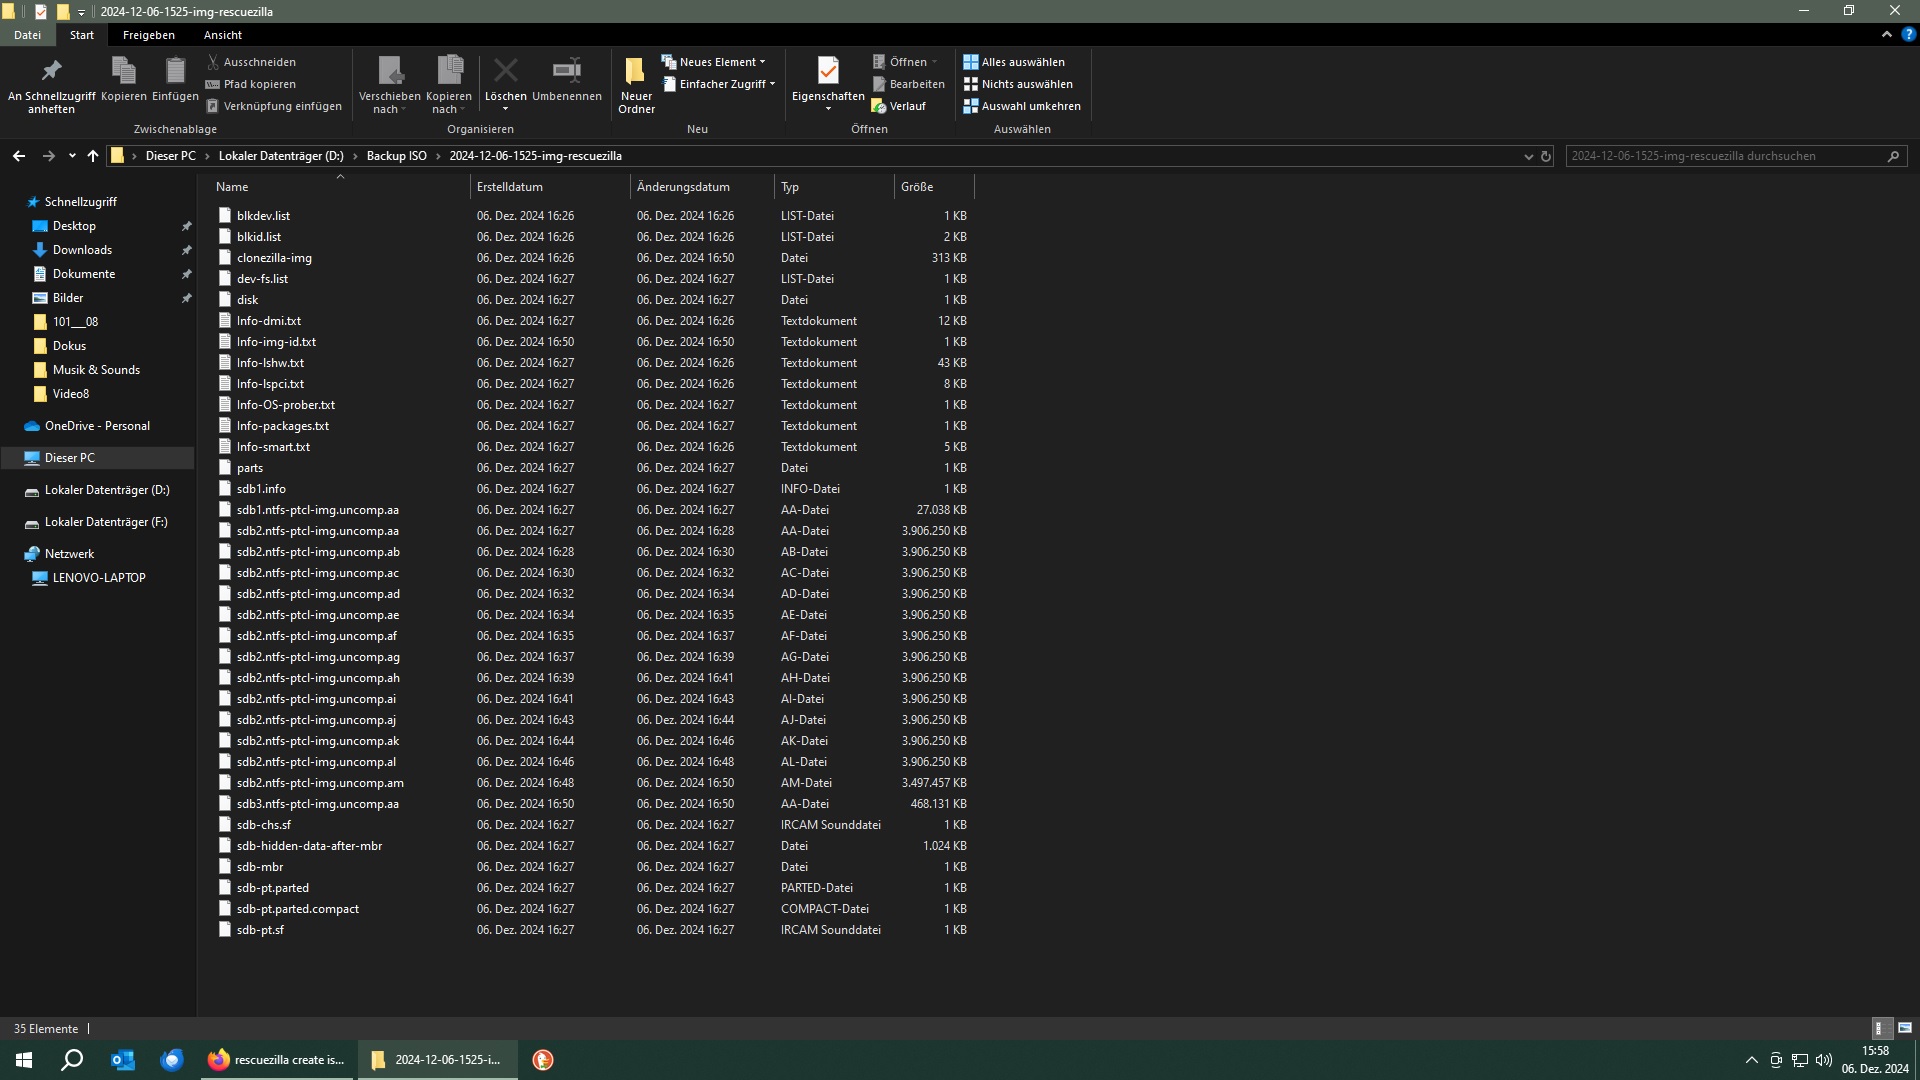Image resolution: width=1920 pixels, height=1080 pixels.
Task: Open the Datei menu
Action: pos(27,35)
